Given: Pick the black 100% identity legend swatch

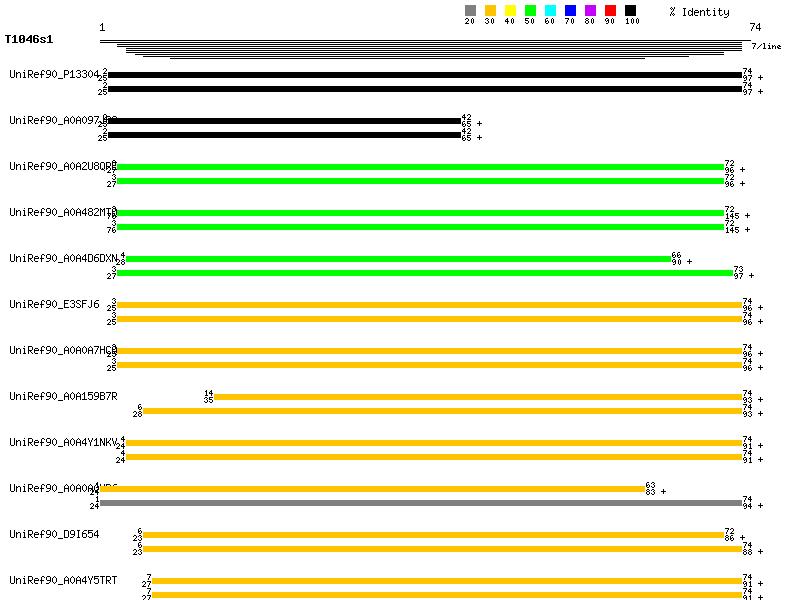Looking at the screenshot, I should tap(630, 11).
